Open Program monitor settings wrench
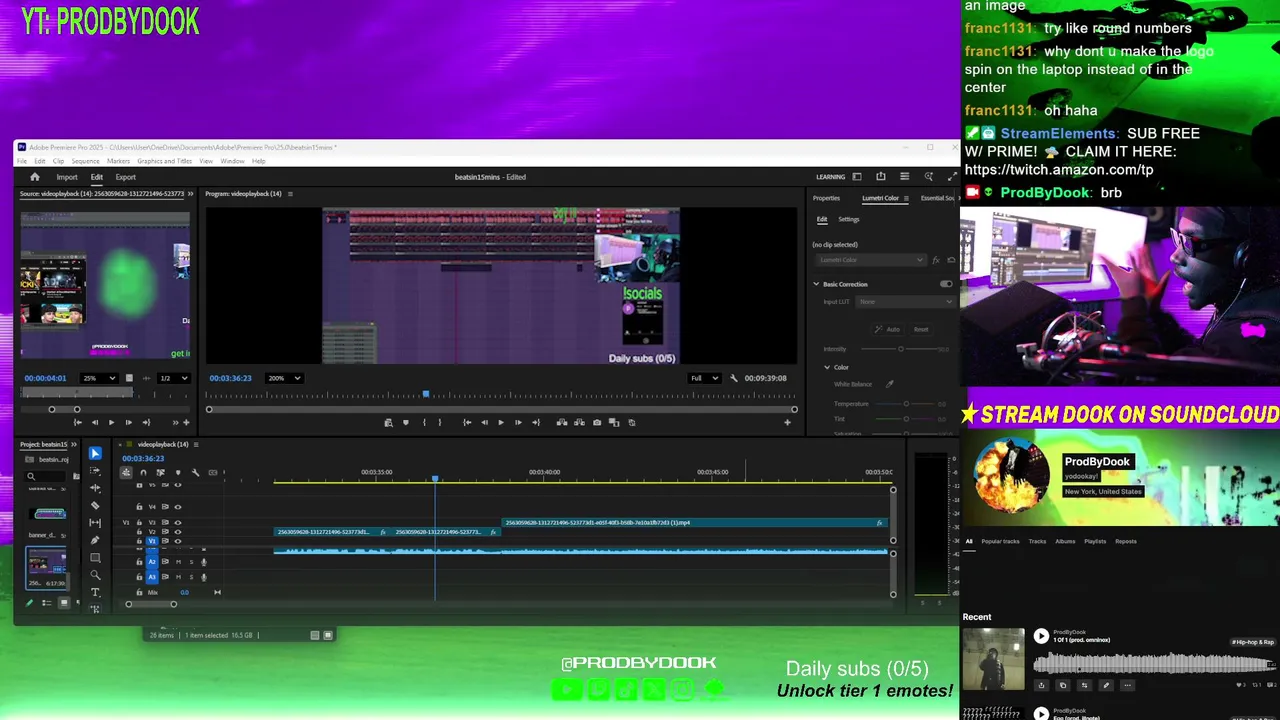This screenshot has width=1280, height=720. [734, 378]
